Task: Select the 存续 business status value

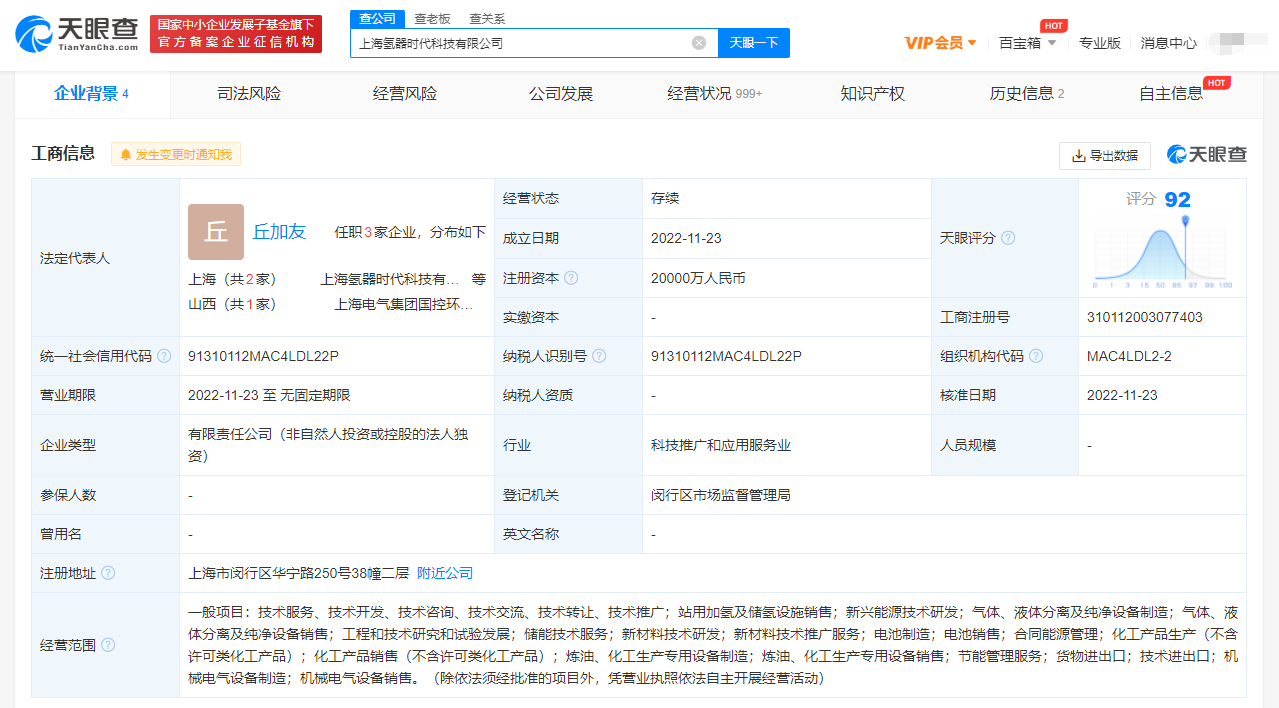Action: (664, 198)
